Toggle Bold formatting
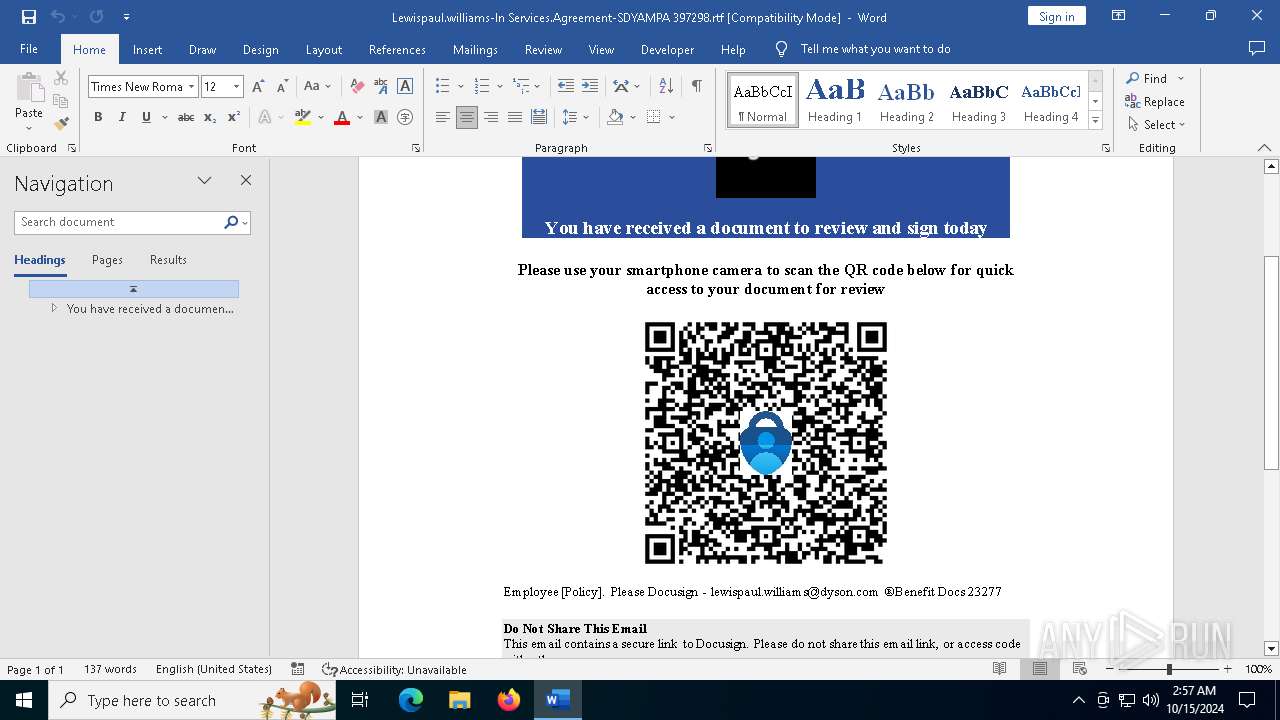Viewport: 1280px width, 720px height. click(98, 117)
